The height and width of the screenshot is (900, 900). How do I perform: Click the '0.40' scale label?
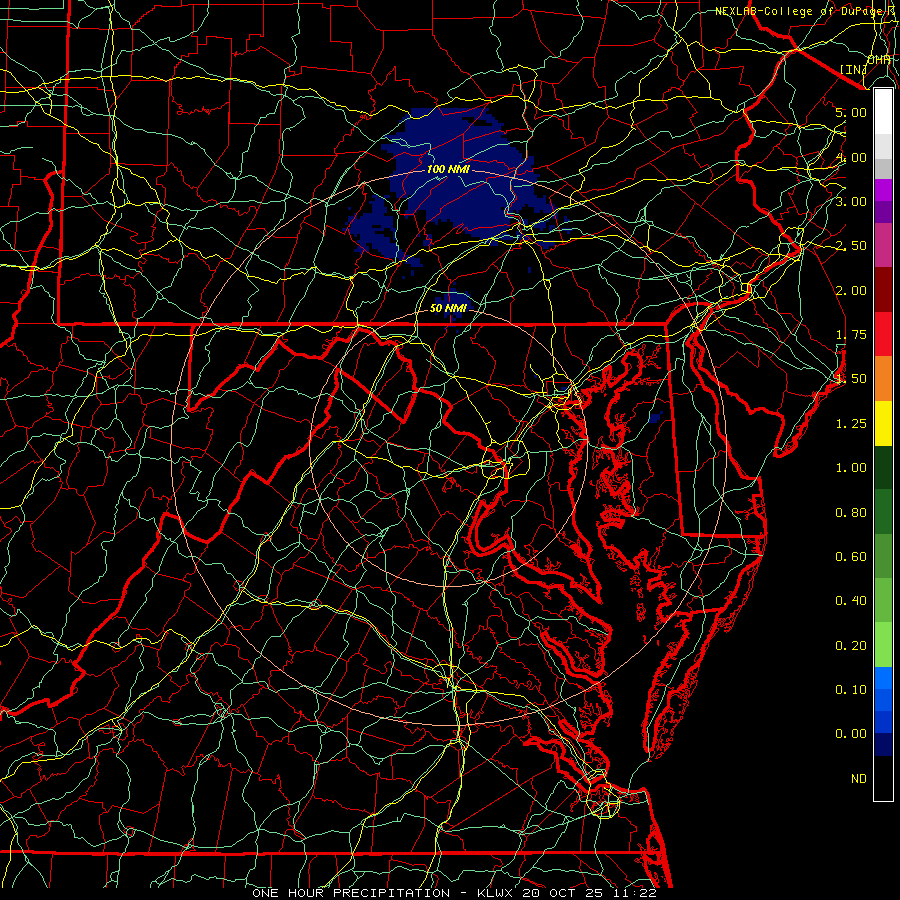(x=851, y=601)
